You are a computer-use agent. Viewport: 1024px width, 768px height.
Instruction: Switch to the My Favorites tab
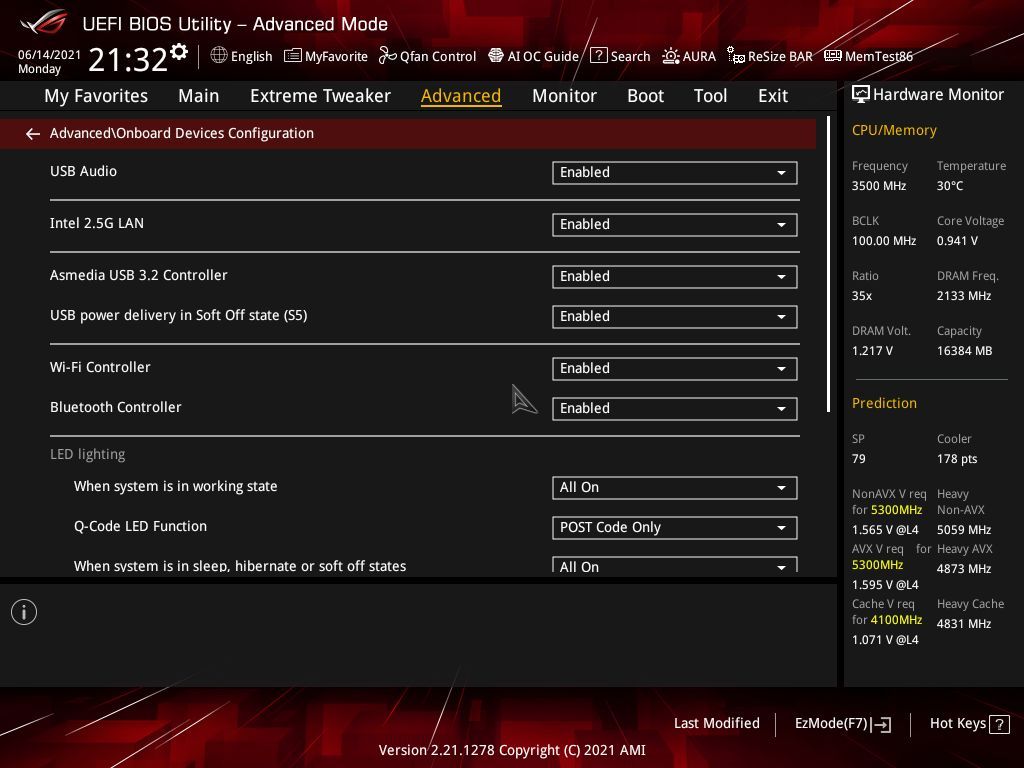(x=96, y=96)
